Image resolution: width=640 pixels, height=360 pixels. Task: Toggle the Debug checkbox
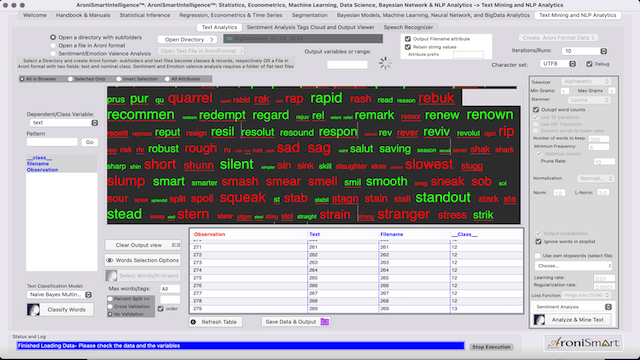coord(589,64)
